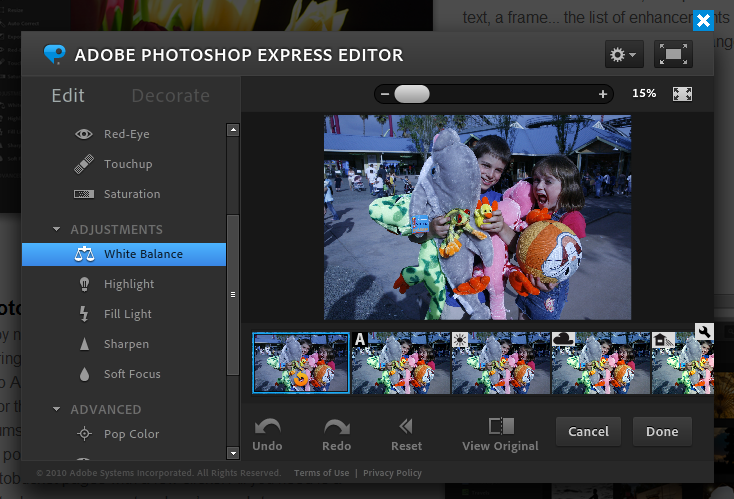Toggle View Original comparison
The image size is (734, 499).
[500, 434]
